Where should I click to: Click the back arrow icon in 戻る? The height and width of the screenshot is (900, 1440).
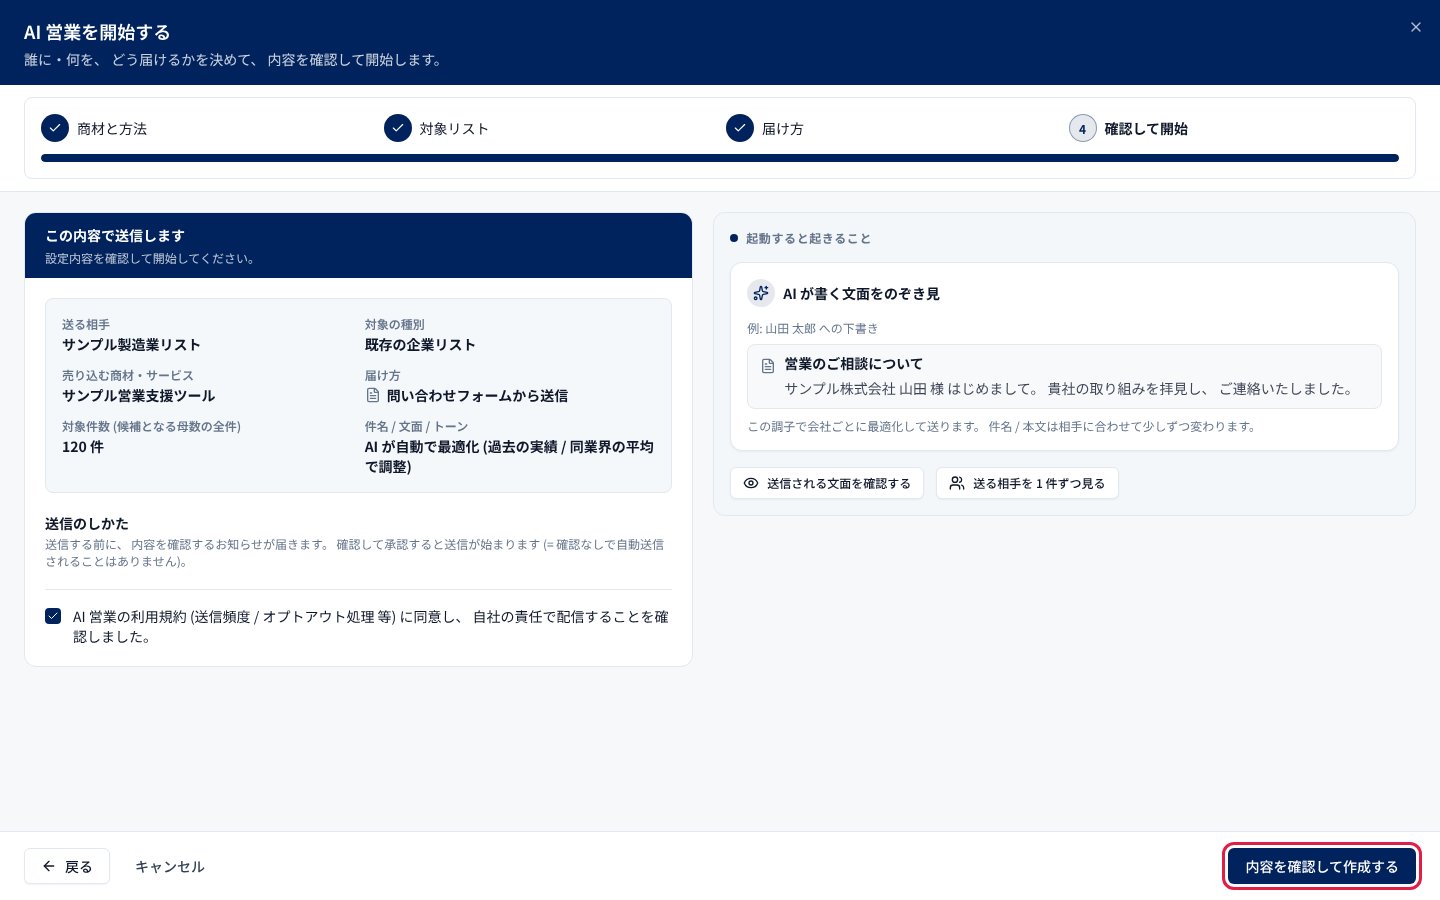click(x=49, y=866)
